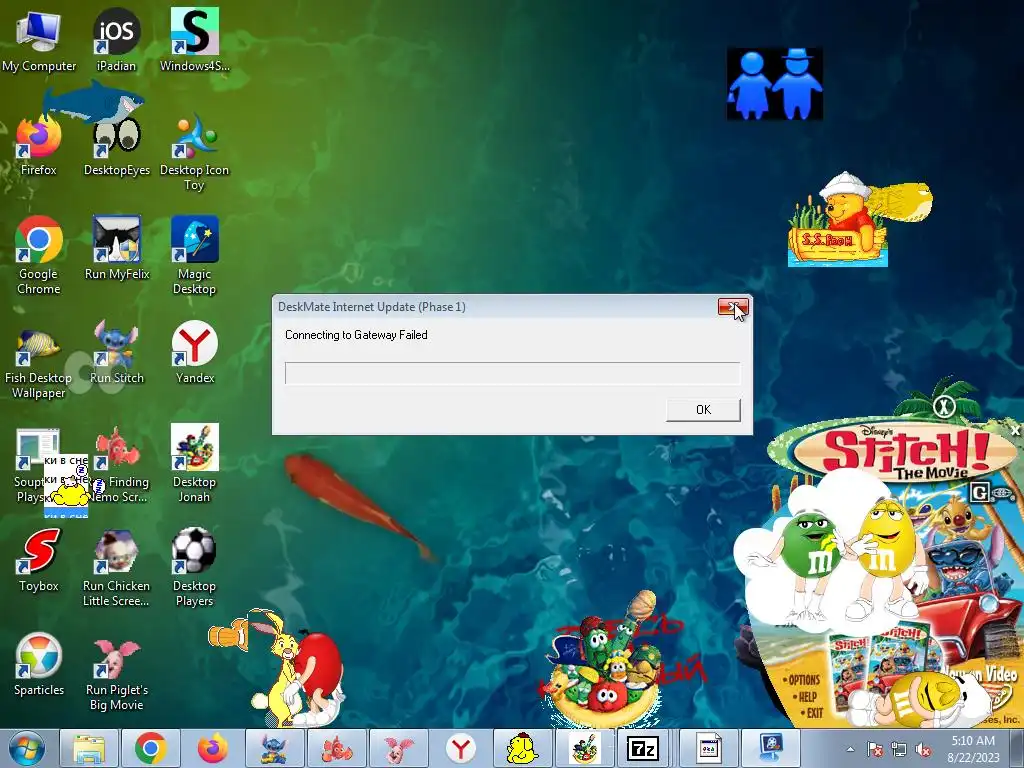The image size is (1024, 768).
Task: Choose EXIT in the Stitch movie widget
Action: [814, 713]
